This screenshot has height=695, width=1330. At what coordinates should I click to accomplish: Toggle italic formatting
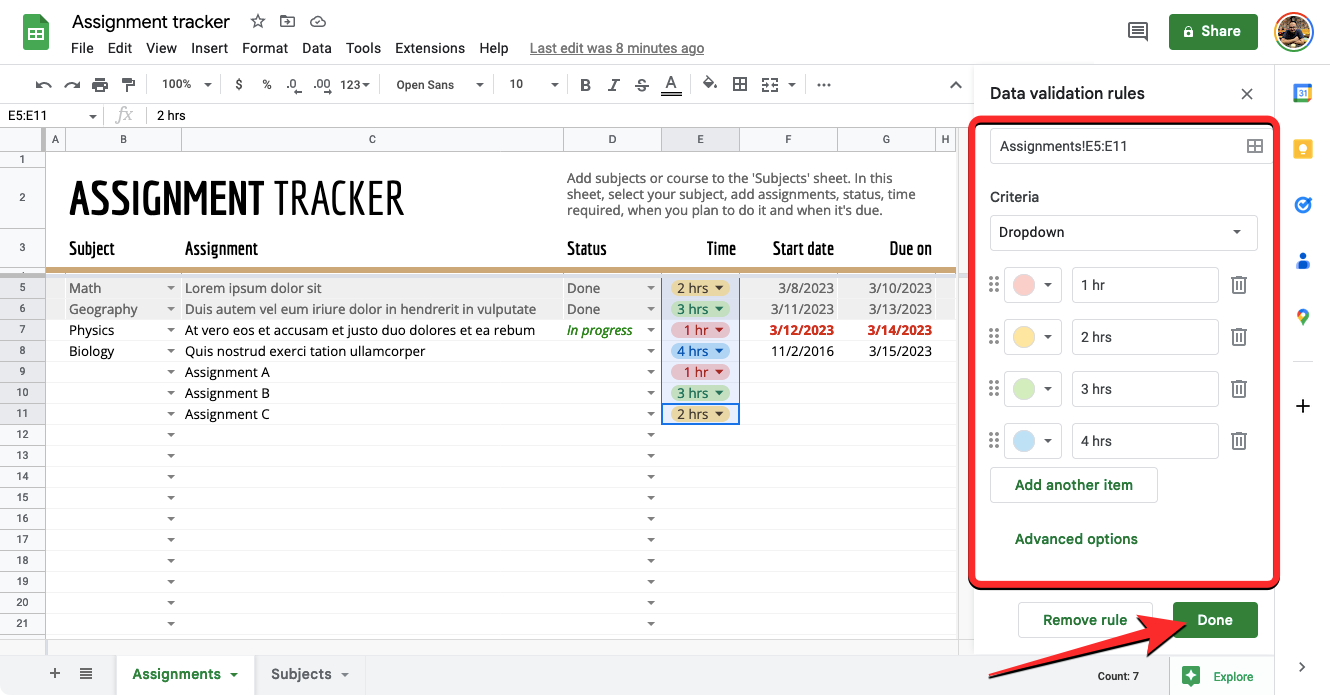(x=614, y=85)
